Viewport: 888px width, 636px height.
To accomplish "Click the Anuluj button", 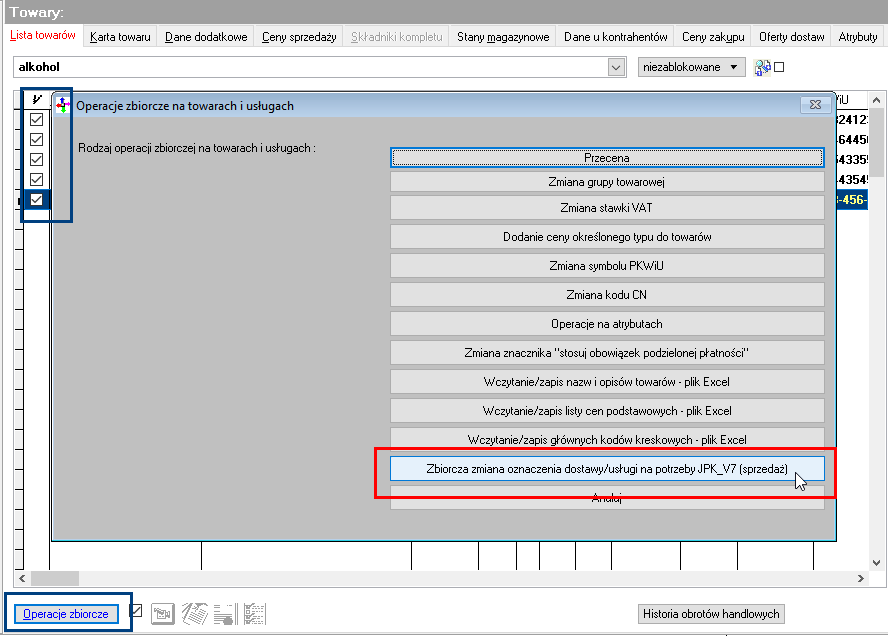I will (607, 498).
